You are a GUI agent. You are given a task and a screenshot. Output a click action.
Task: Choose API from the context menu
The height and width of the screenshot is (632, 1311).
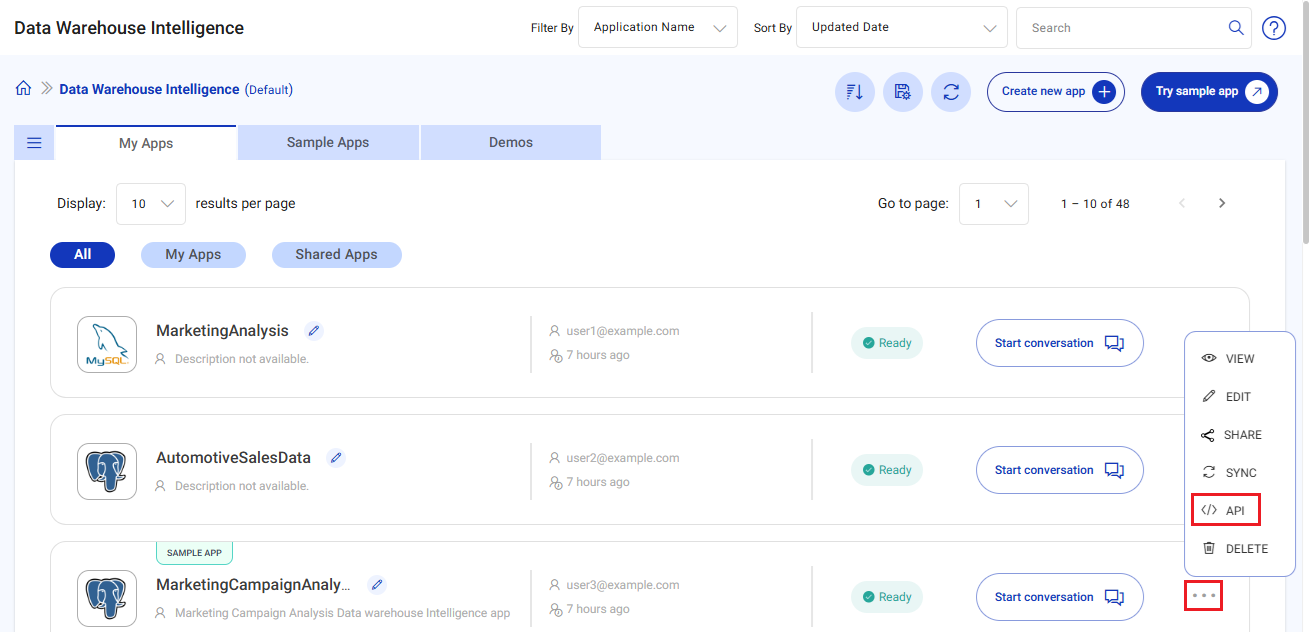[x=1226, y=510]
